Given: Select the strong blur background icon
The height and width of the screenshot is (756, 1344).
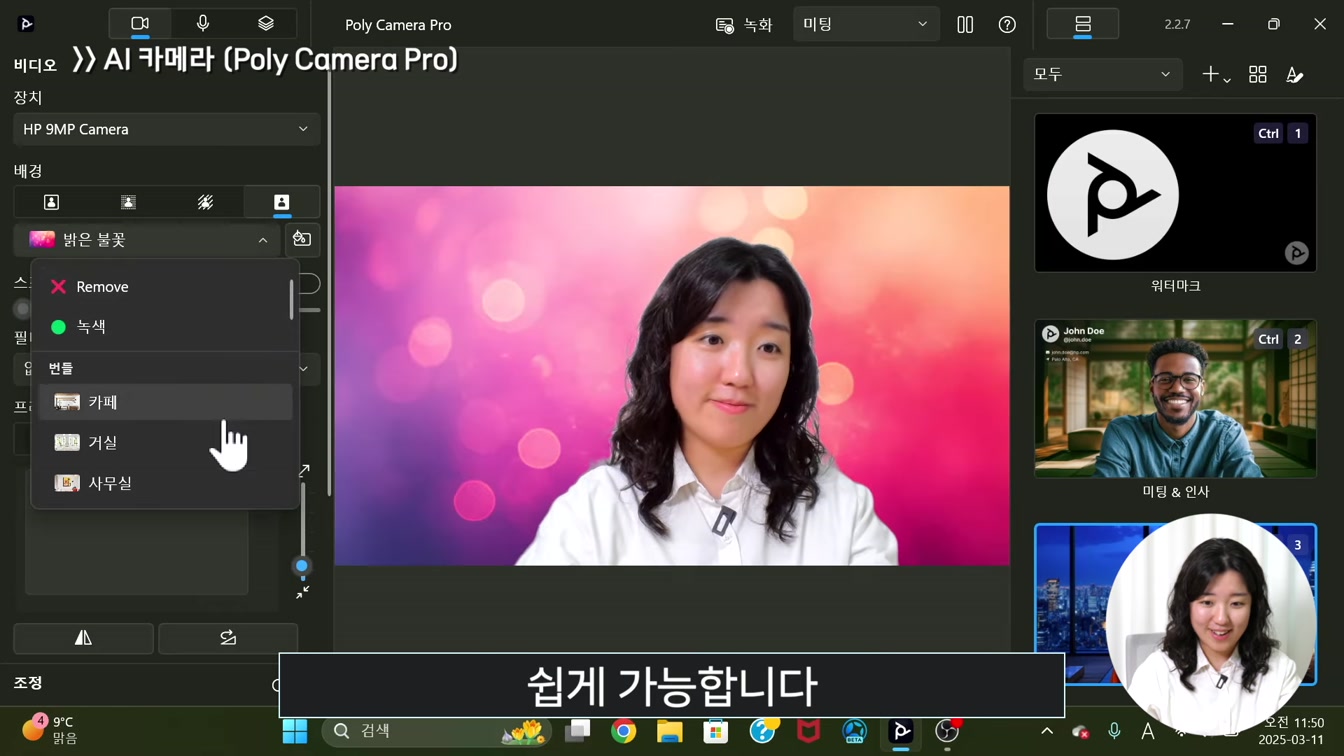Looking at the screenshot, I should point(205,202).
